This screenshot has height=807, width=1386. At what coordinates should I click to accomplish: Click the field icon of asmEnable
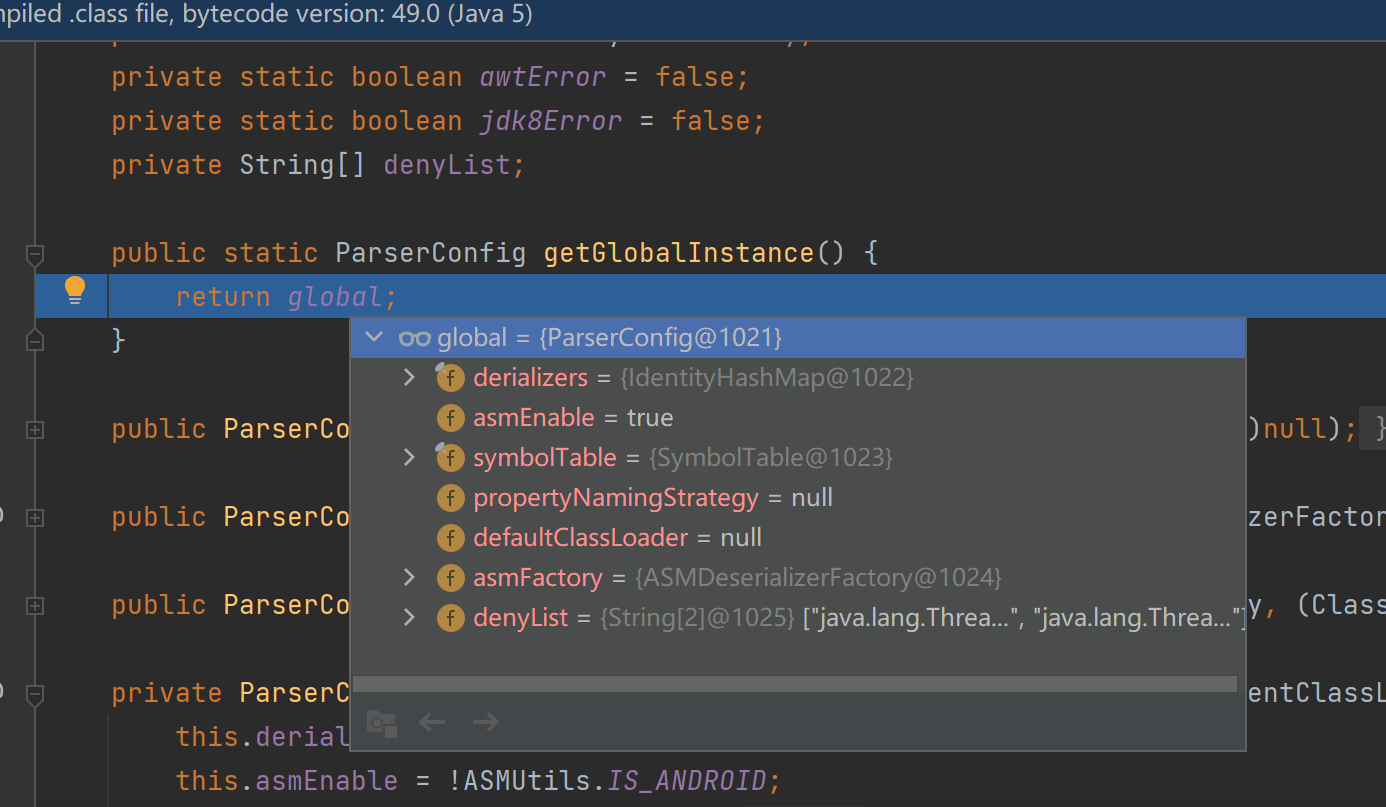click(x=451, y=418)
